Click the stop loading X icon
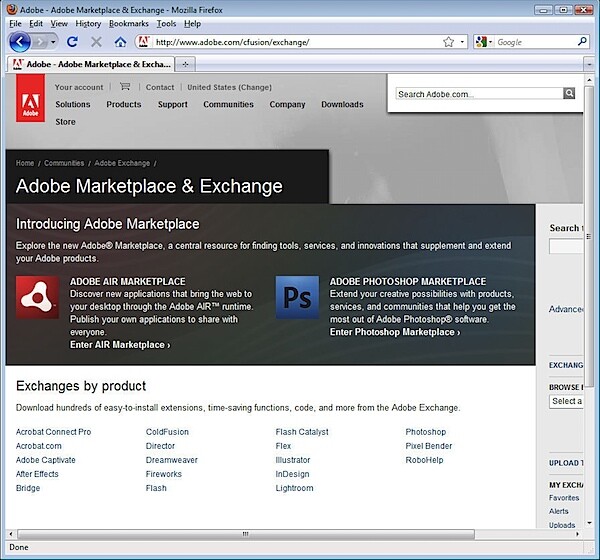Image resolution: width=600 pixels, height=560 pixels. click(x=96, y=42)
